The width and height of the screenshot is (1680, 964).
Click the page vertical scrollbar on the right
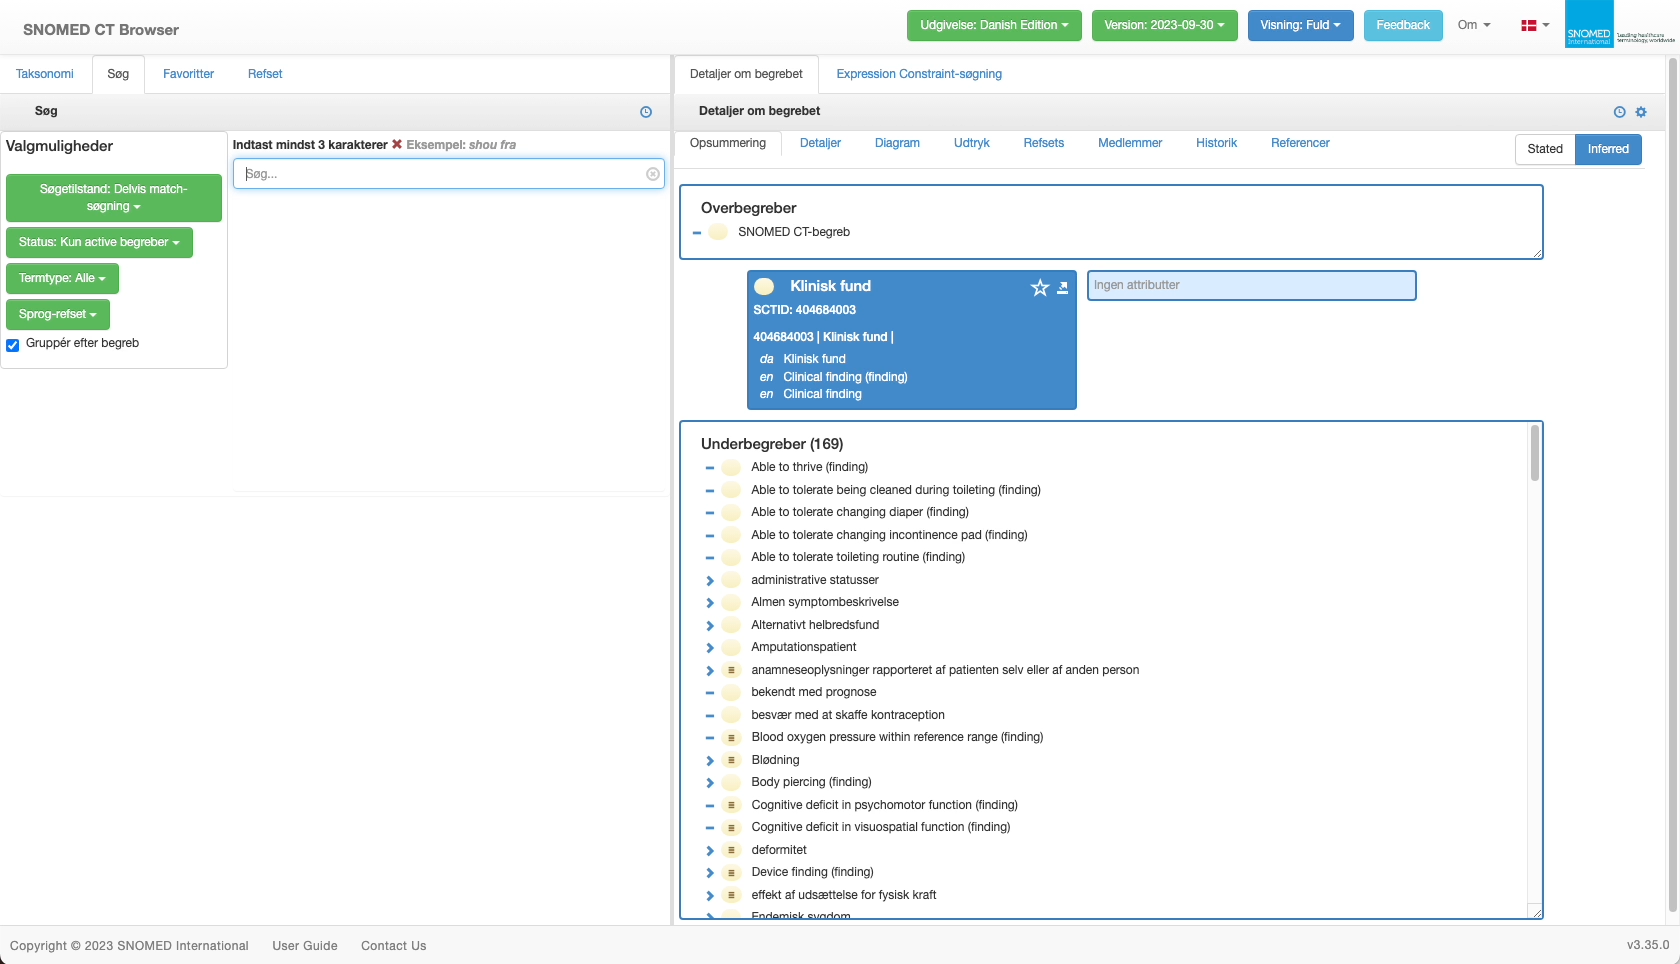pos(1673,485)
